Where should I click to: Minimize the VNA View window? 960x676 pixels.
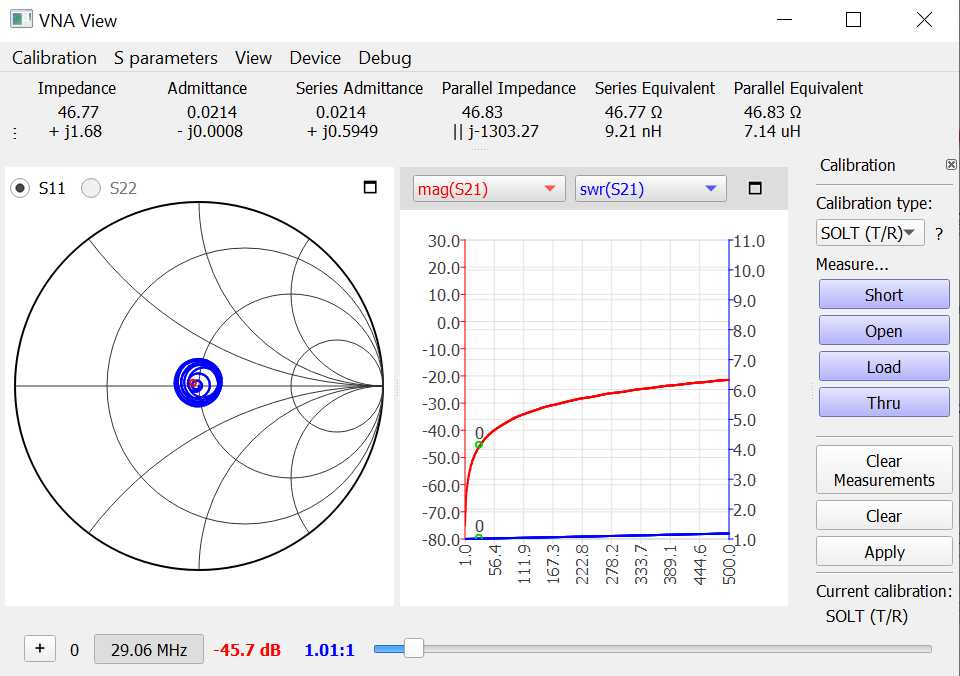784,20
